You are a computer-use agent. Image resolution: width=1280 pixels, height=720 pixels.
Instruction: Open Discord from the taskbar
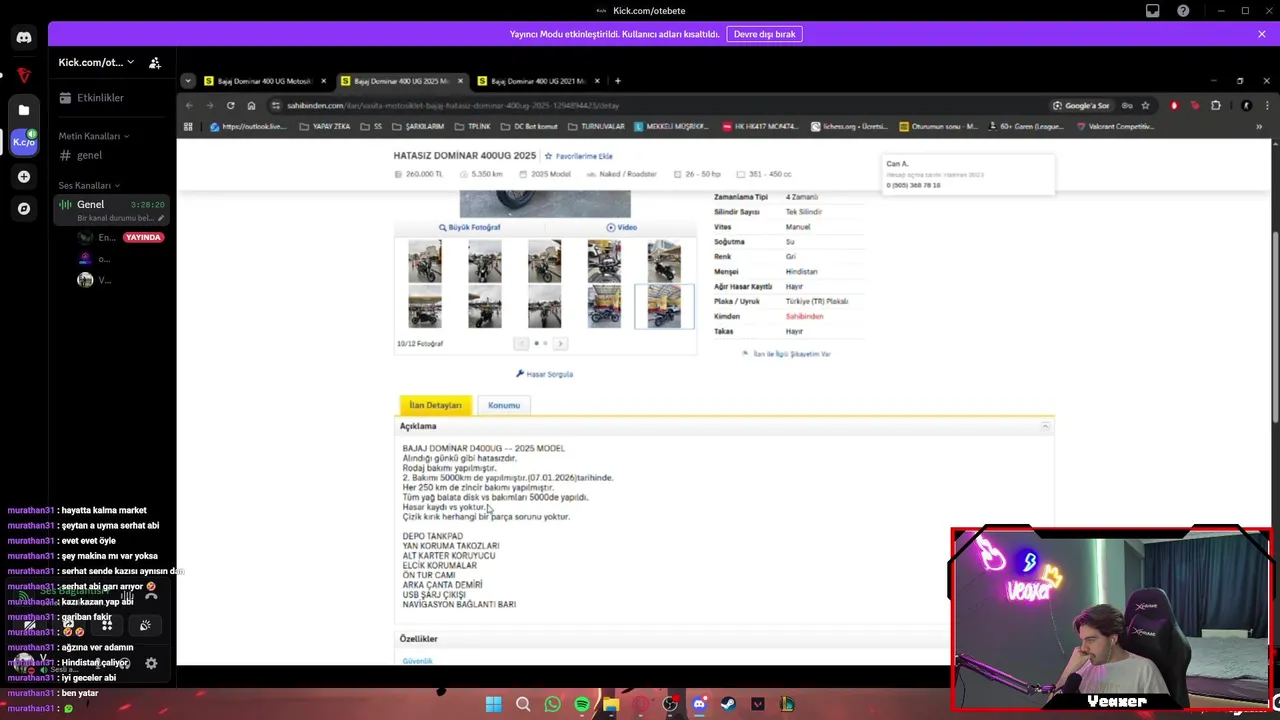tap(699, 704)
